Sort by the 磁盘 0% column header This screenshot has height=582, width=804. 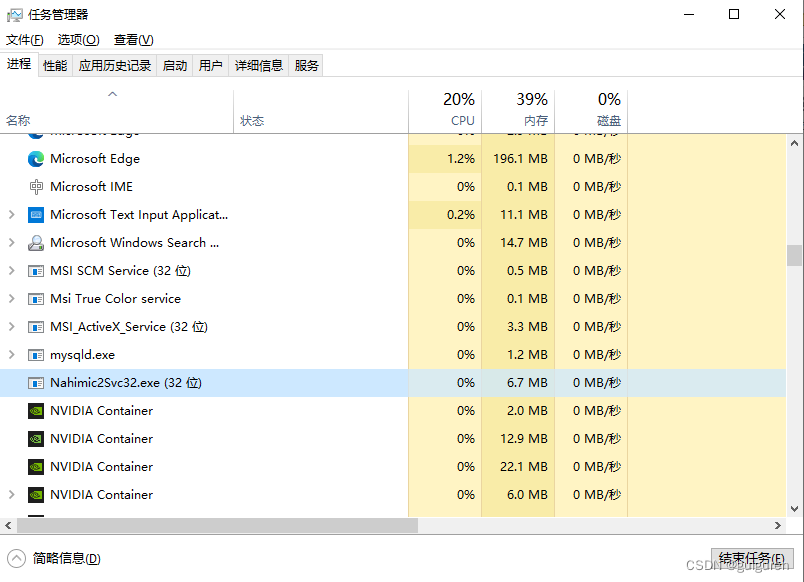pyautogui.click(x=591, y=112)
